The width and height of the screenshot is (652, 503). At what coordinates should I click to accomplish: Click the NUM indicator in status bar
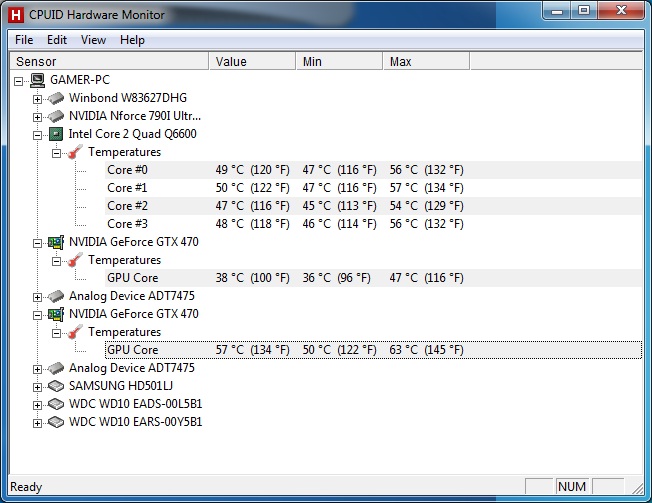pos(572,486)
